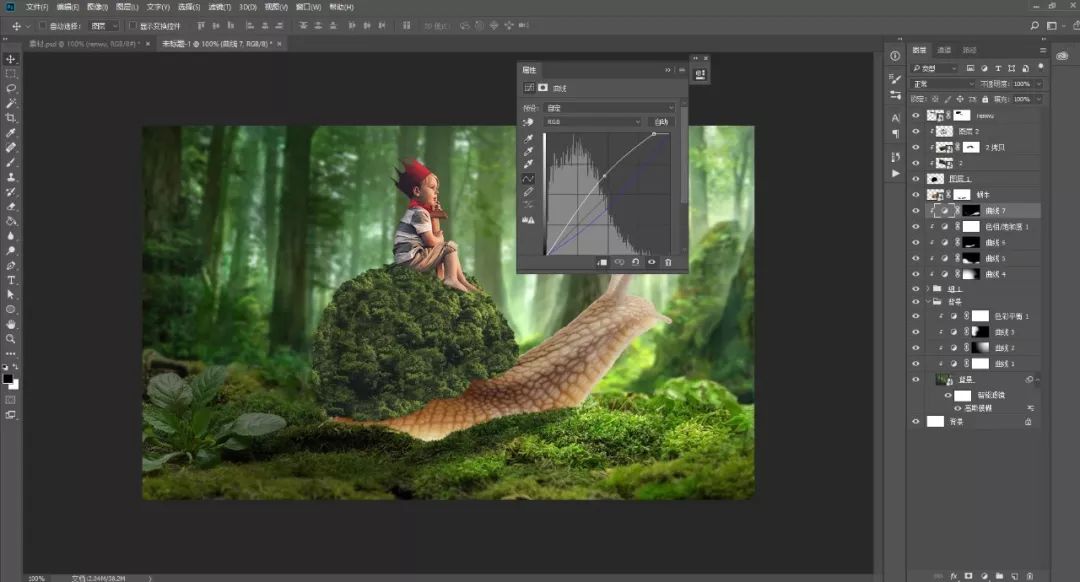The image size is (1080, 582).
Task: Create a new group with the folder icon
Action: (x=999, y=576)
